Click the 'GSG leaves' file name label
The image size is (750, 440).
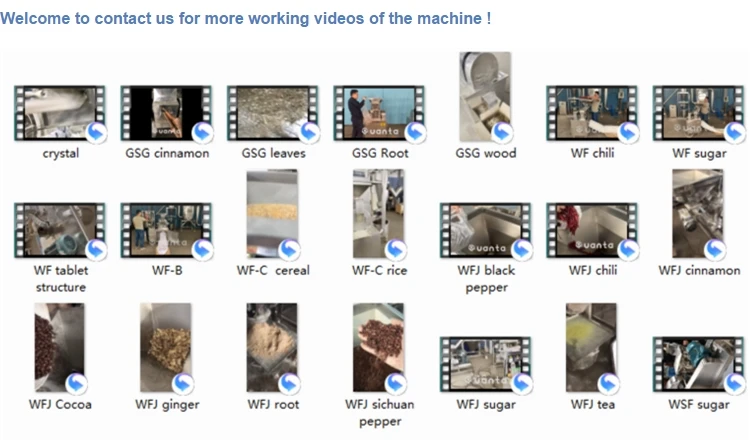click(273, 153)
